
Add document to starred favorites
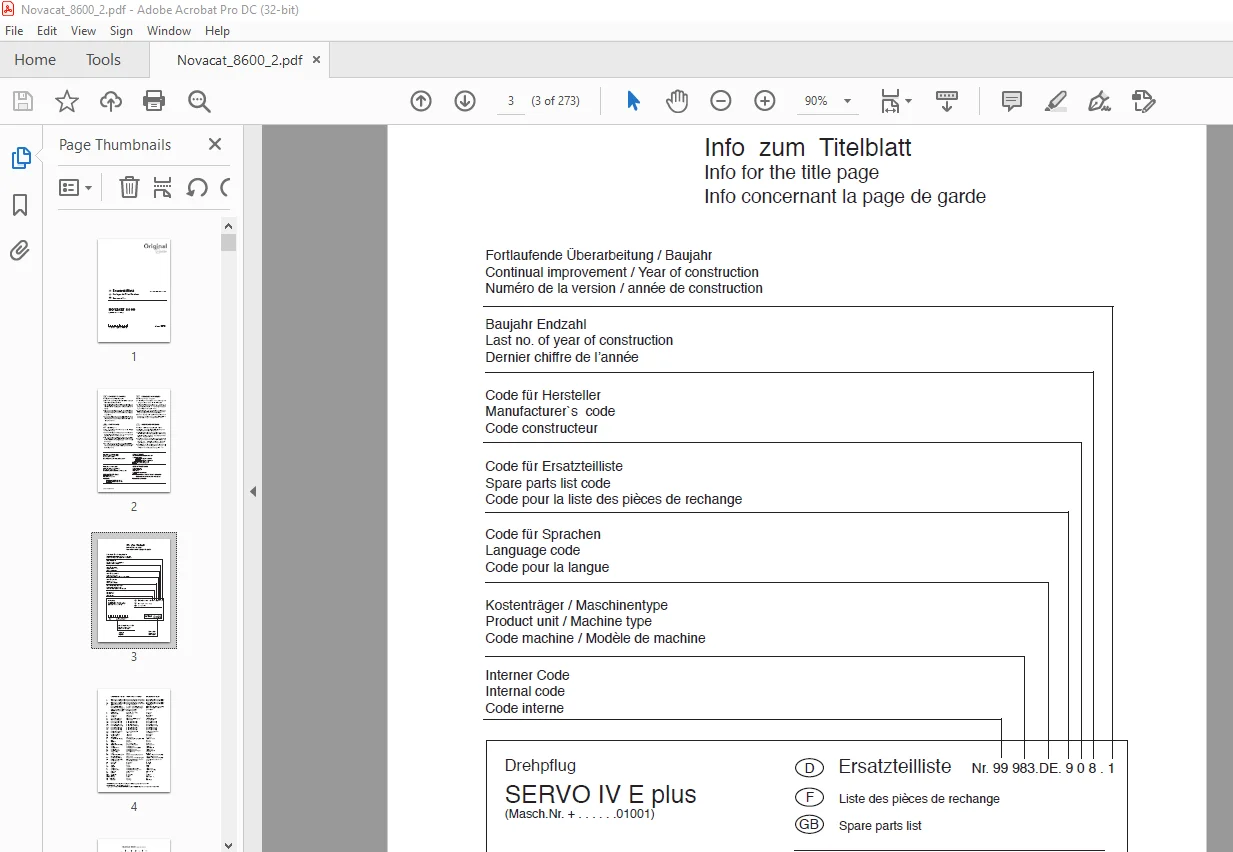66,101
